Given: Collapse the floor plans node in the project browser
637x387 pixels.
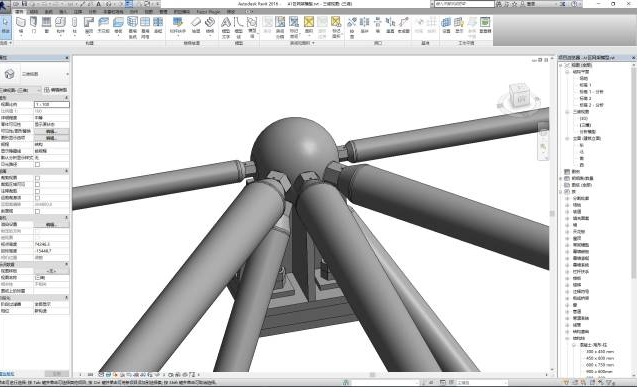Looking at the screenshot, I should click(567, 71).
